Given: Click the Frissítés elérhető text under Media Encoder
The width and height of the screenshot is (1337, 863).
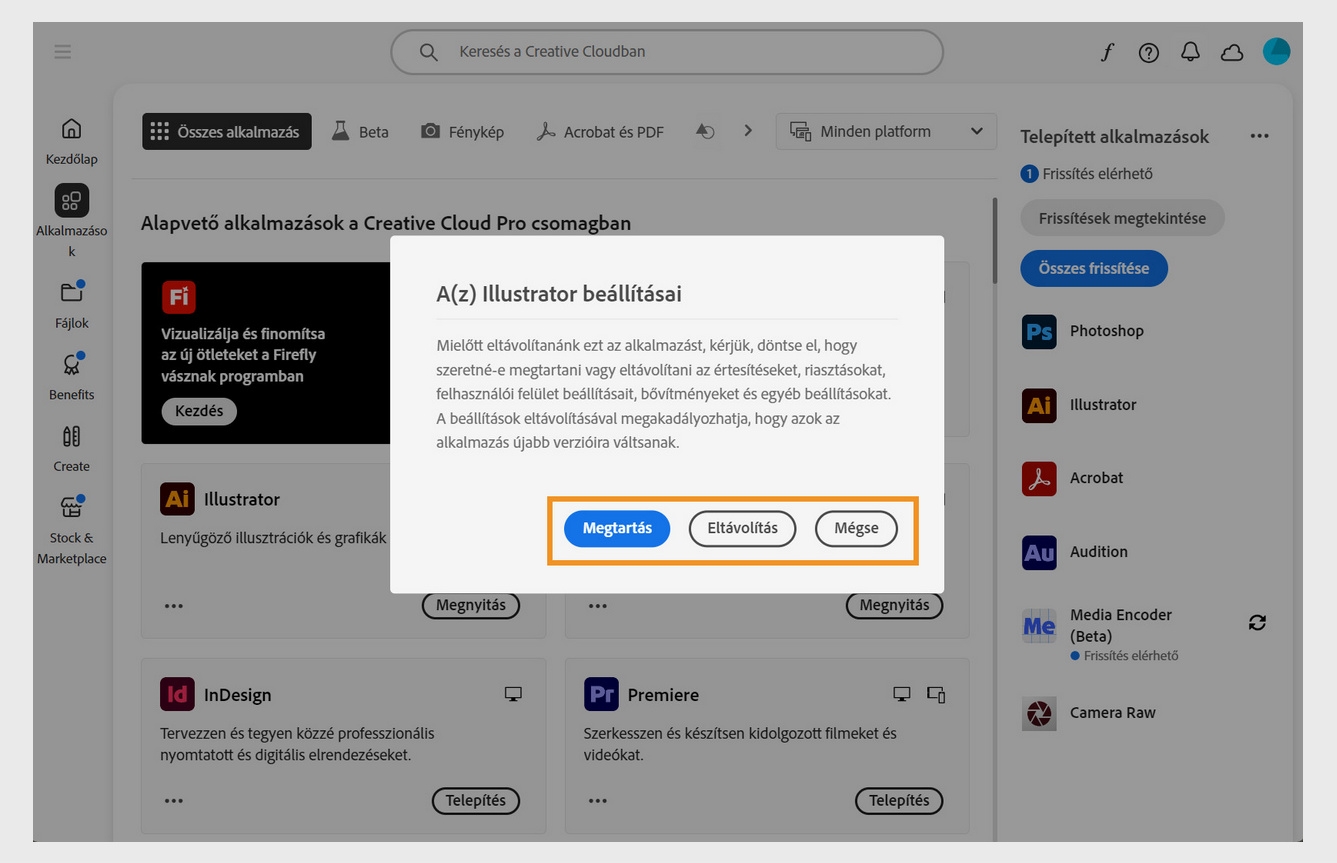Looking at the screenshot, I should (x=1131, y=656).
